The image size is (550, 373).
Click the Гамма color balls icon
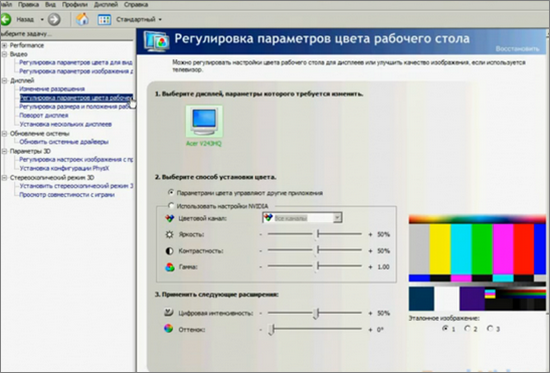pyautogui.click(x=169, y=267)
